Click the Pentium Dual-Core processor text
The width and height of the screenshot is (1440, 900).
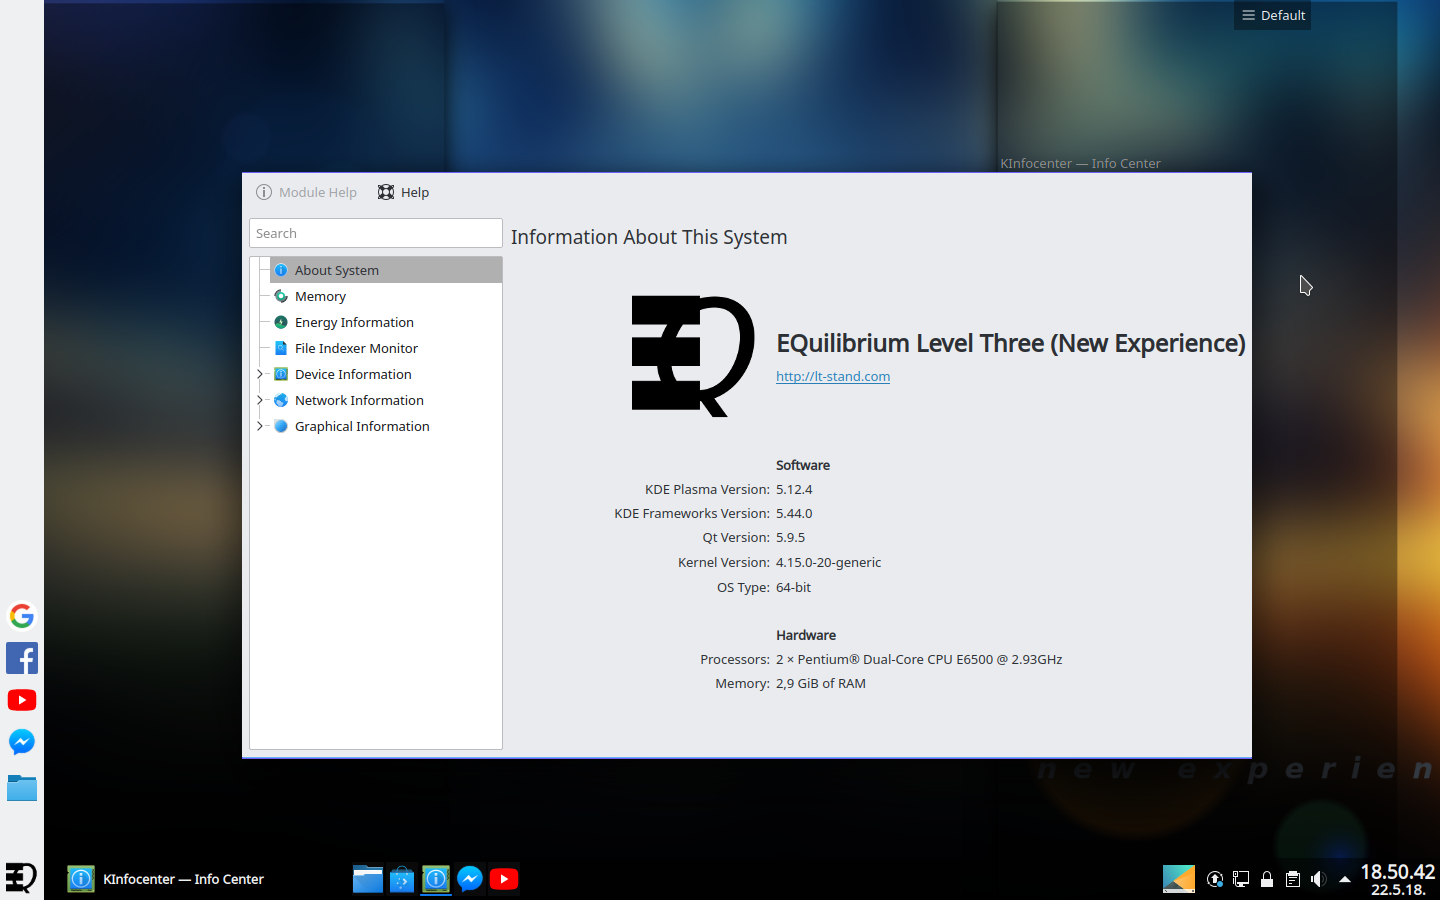coord(919,659)
